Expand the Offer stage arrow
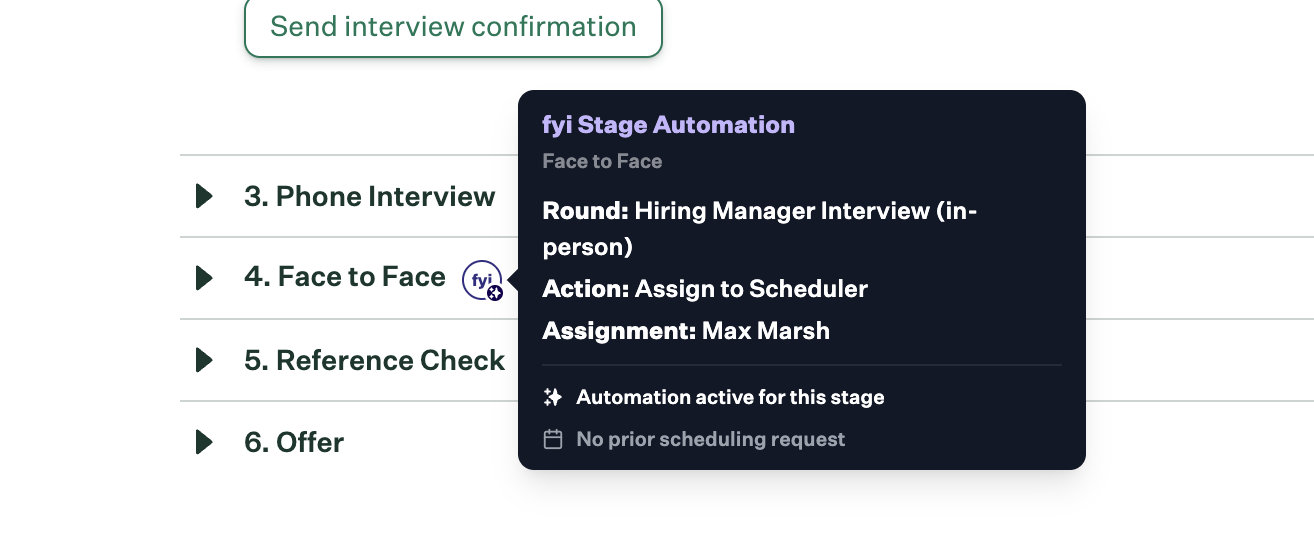Screen dimensions: 1314x556 coord(204,442)
